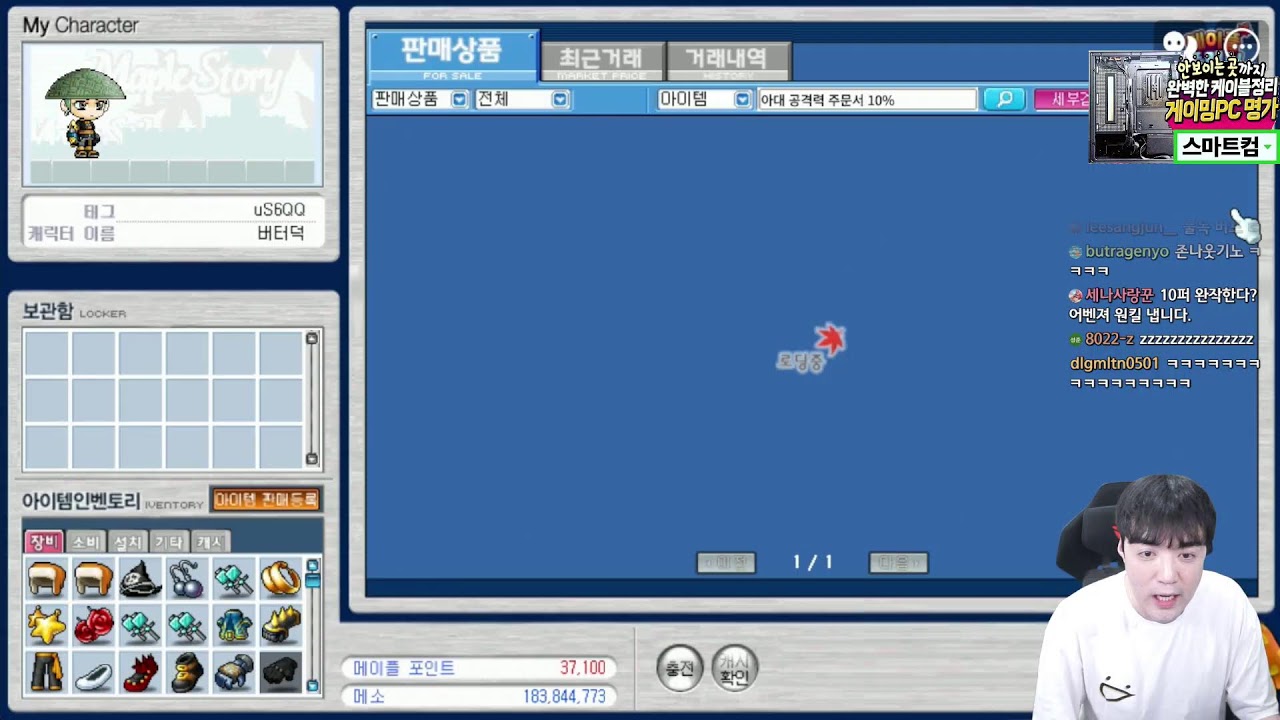Screen dimensions: 1280x720
Task: Click the 캐시 확인 round button
Action: click(735, 668)
